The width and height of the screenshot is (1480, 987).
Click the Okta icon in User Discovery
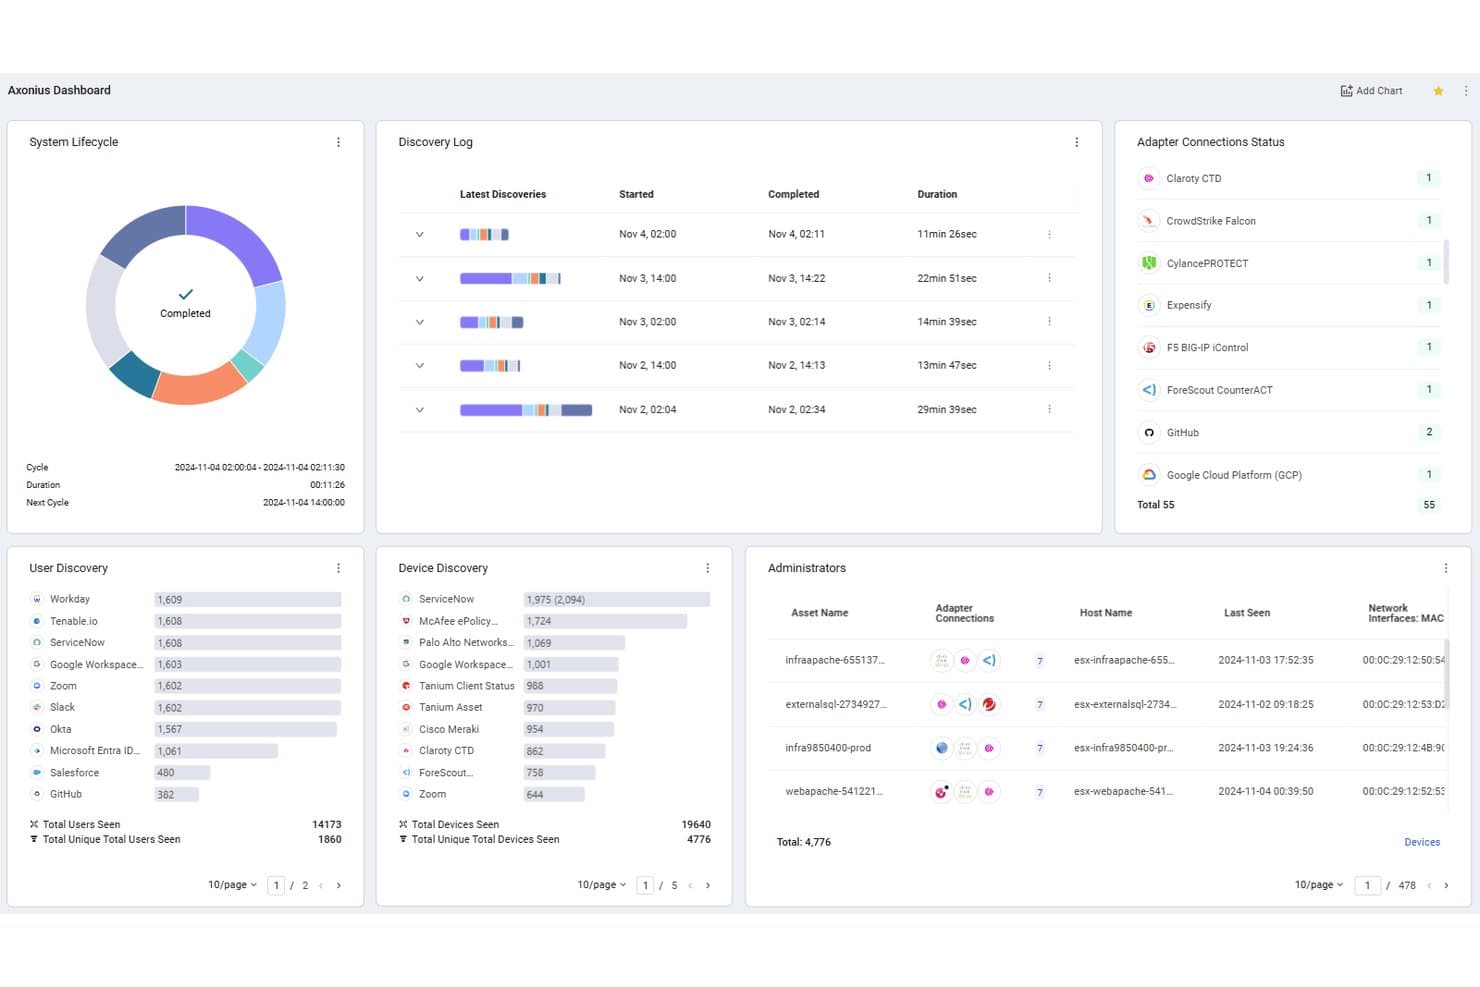tap(37, 729)
